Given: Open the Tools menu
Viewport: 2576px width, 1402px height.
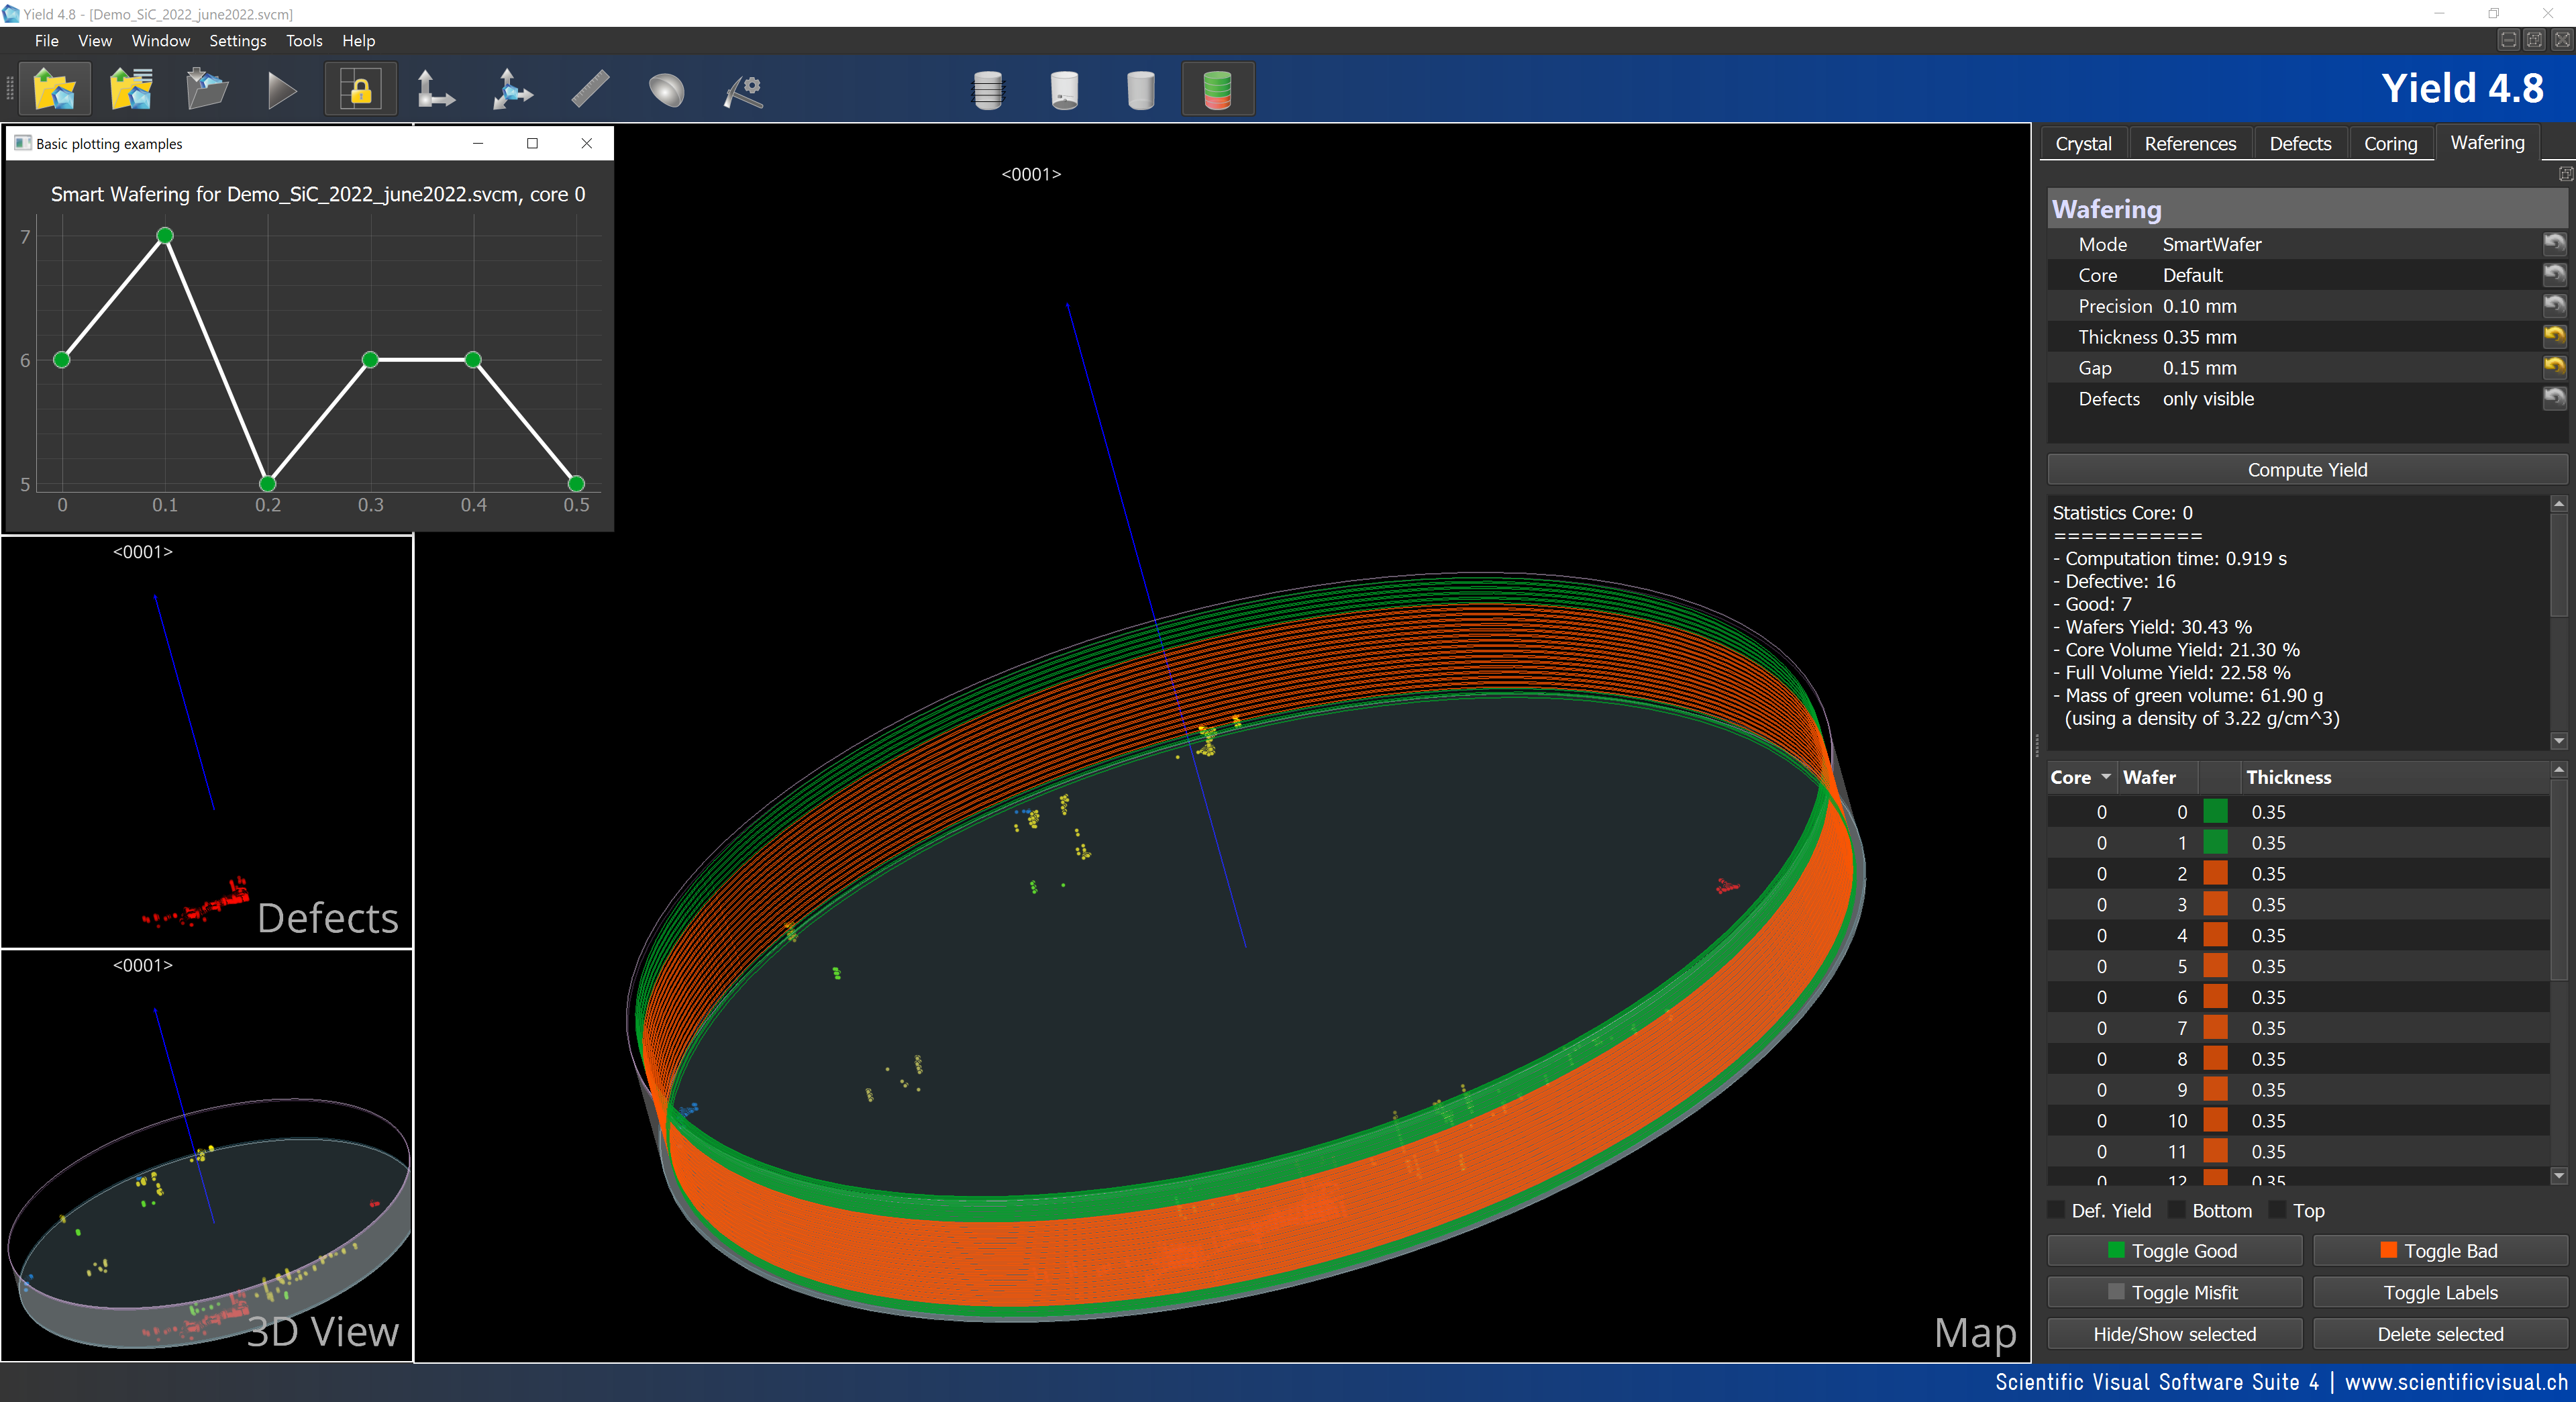Looking at the screenshot, I should click(303, 41).
